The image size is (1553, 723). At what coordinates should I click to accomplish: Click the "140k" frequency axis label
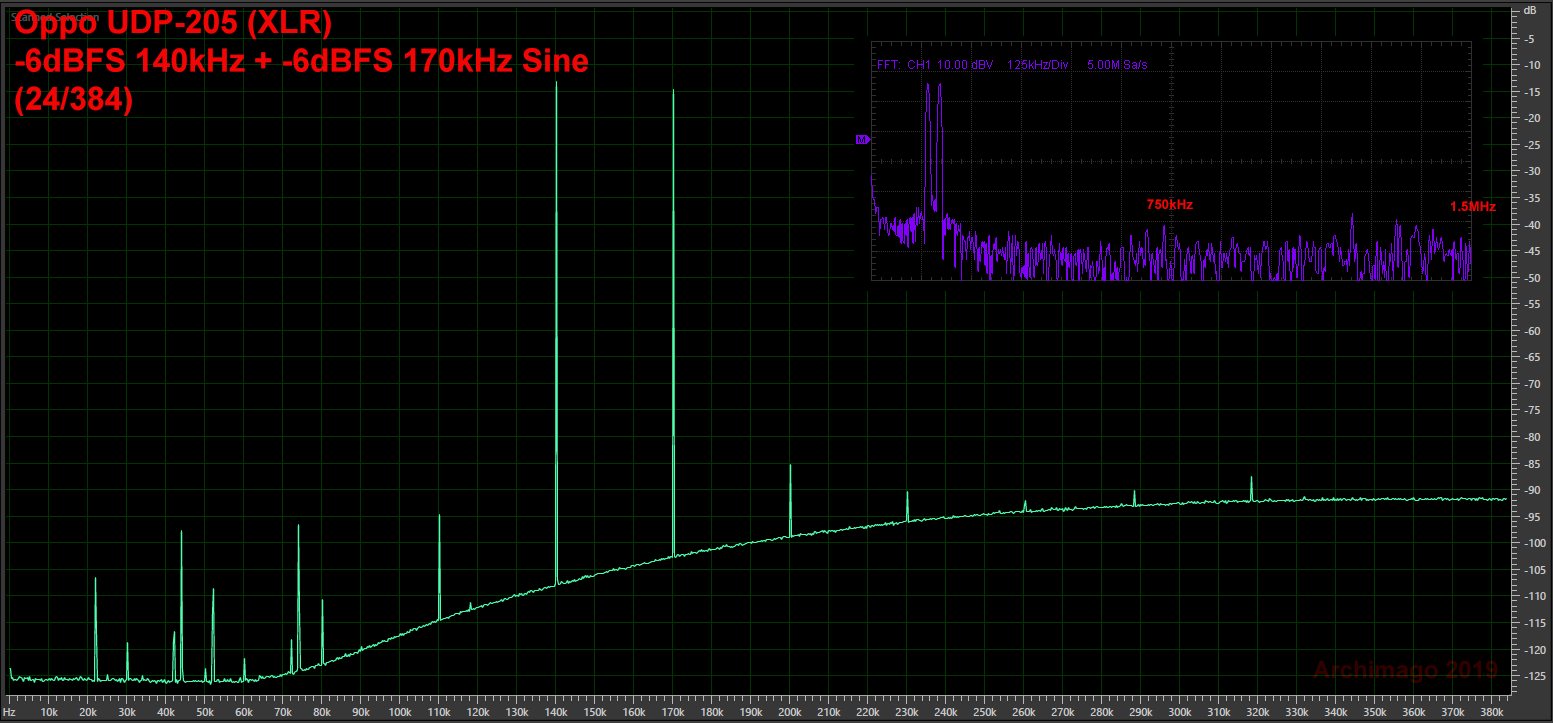[x=556, y=713]
